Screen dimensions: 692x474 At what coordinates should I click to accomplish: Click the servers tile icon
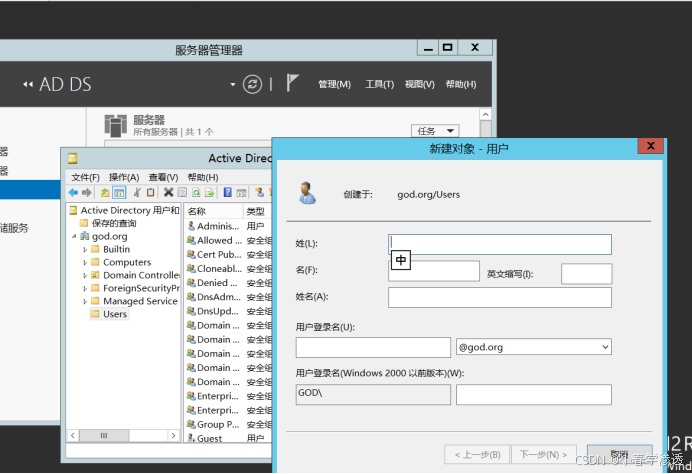(116, 125)
